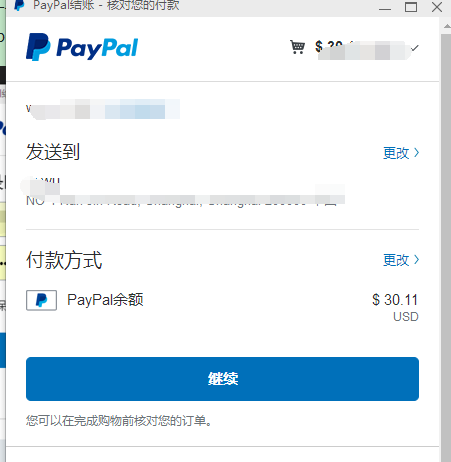Expand the cart total dropdown chevron

coord(414,48)
